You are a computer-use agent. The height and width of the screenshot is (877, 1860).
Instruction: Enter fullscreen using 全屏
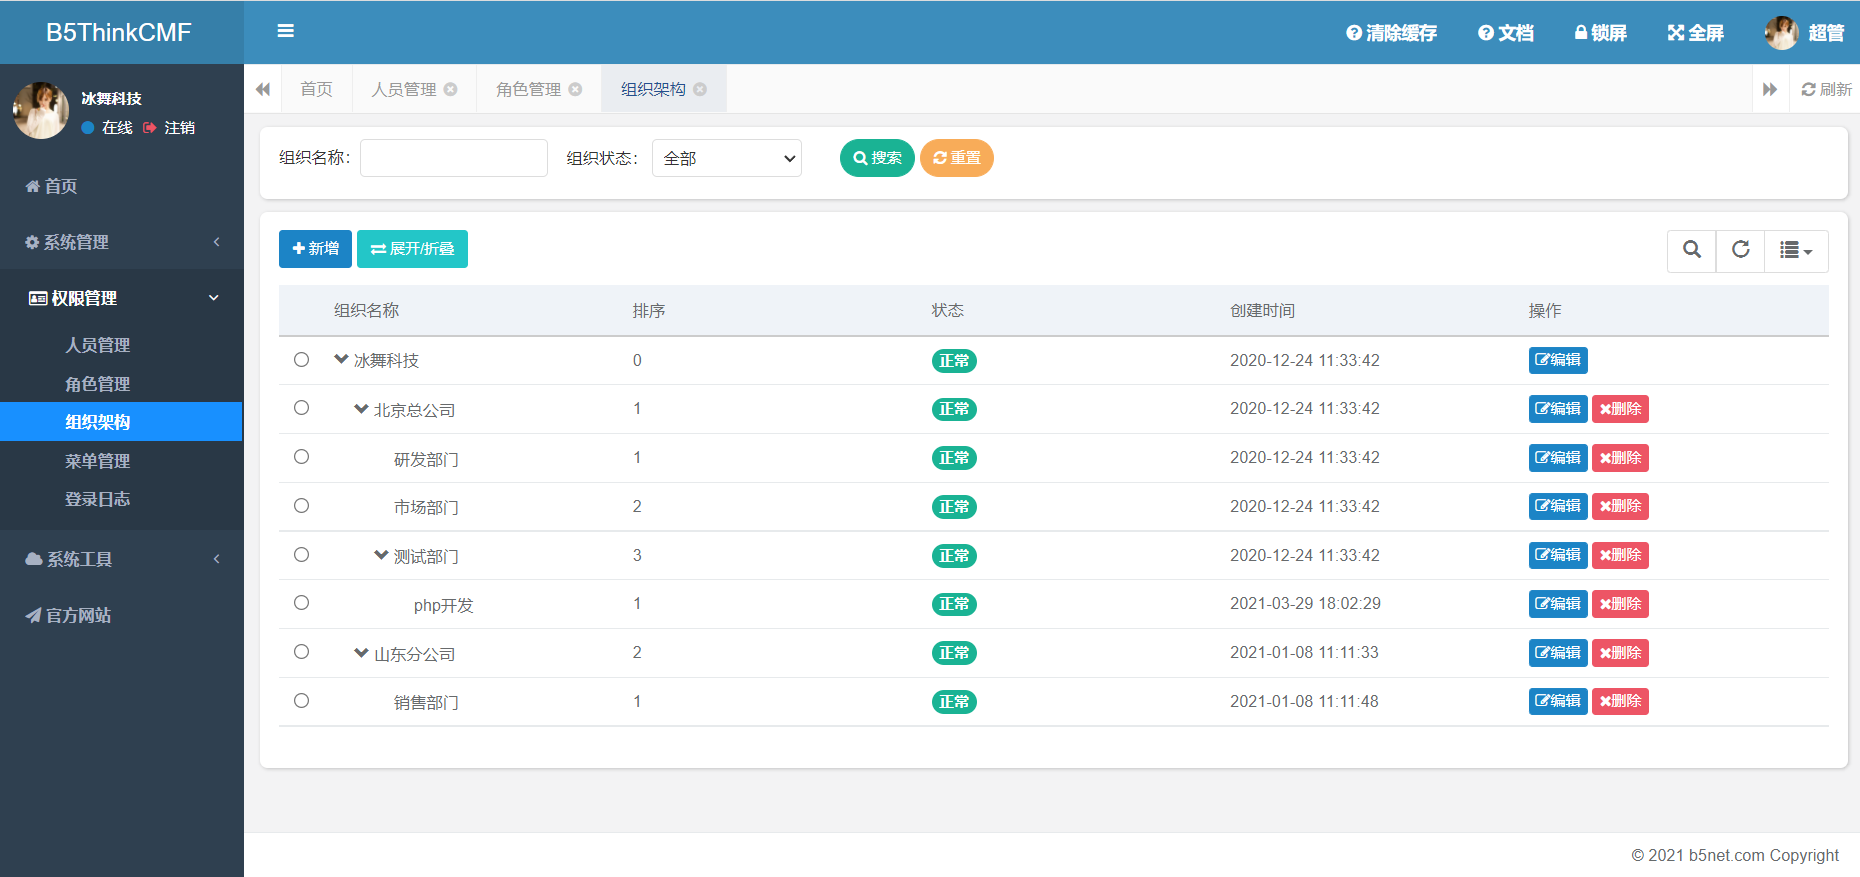pos(1695,33)
